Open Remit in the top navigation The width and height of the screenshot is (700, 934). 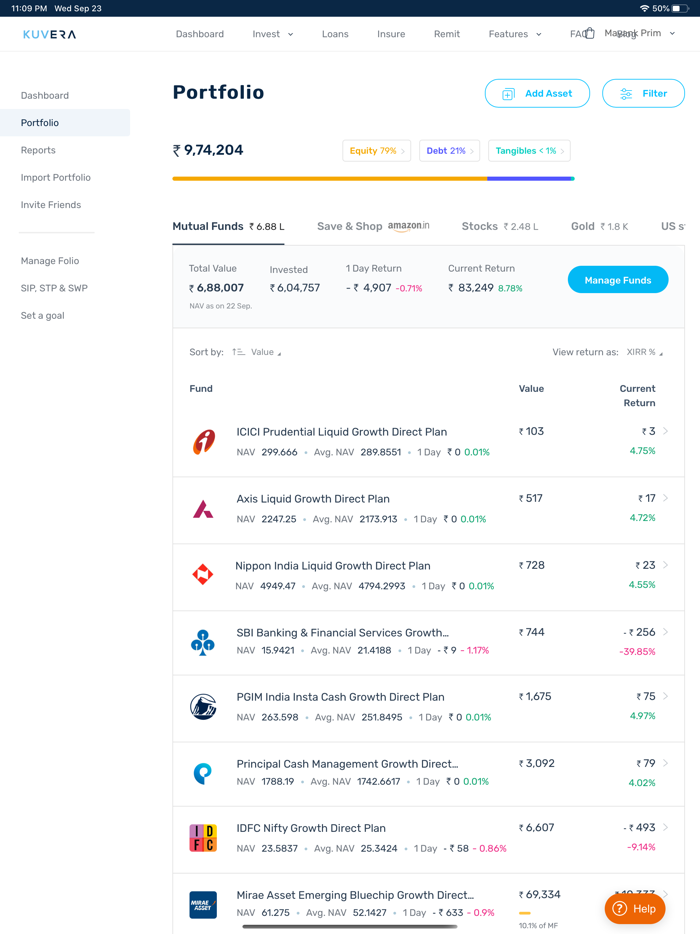coord(447,34)
